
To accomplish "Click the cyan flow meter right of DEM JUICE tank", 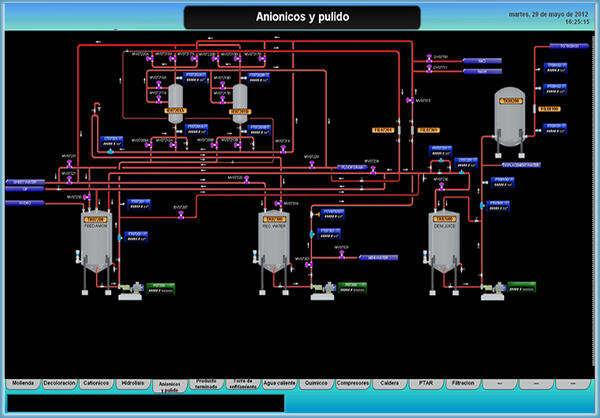I will [481, 206].
